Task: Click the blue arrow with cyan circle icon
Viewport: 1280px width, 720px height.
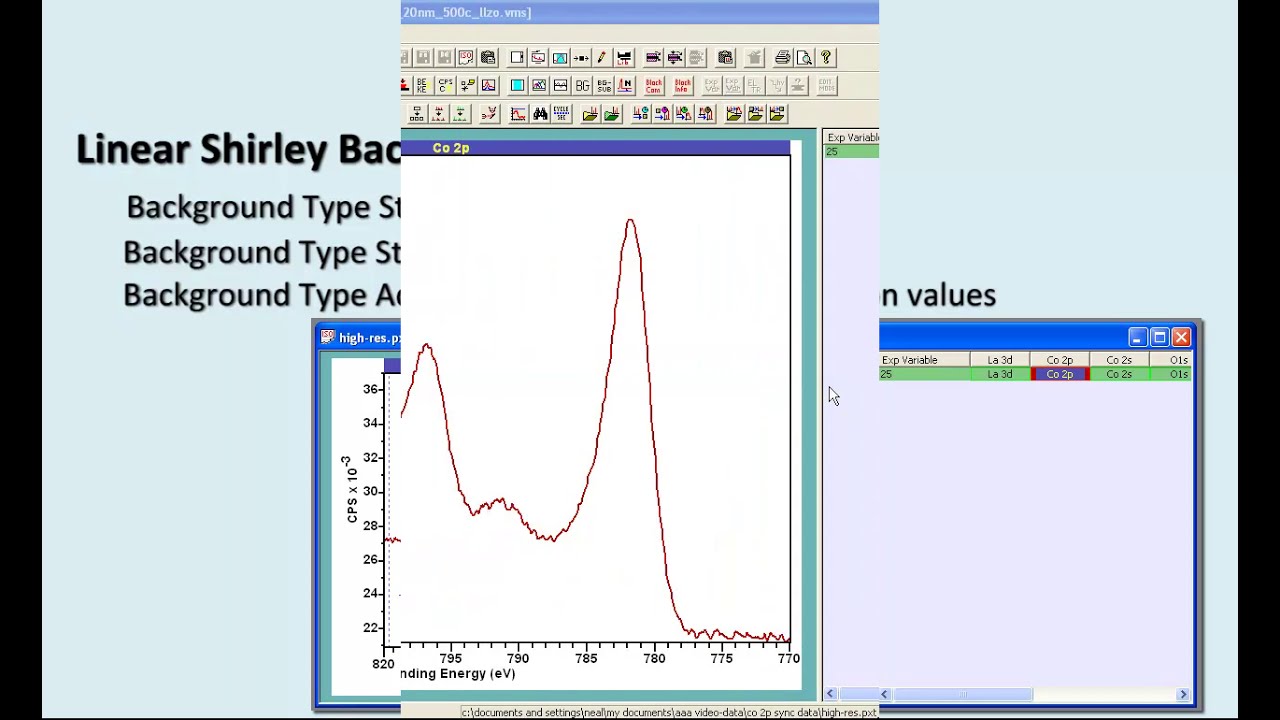Action: click(641, 113)
